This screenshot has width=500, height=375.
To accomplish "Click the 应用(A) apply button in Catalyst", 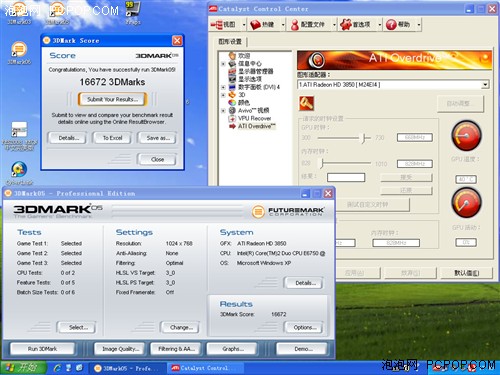I will [358, 273].
